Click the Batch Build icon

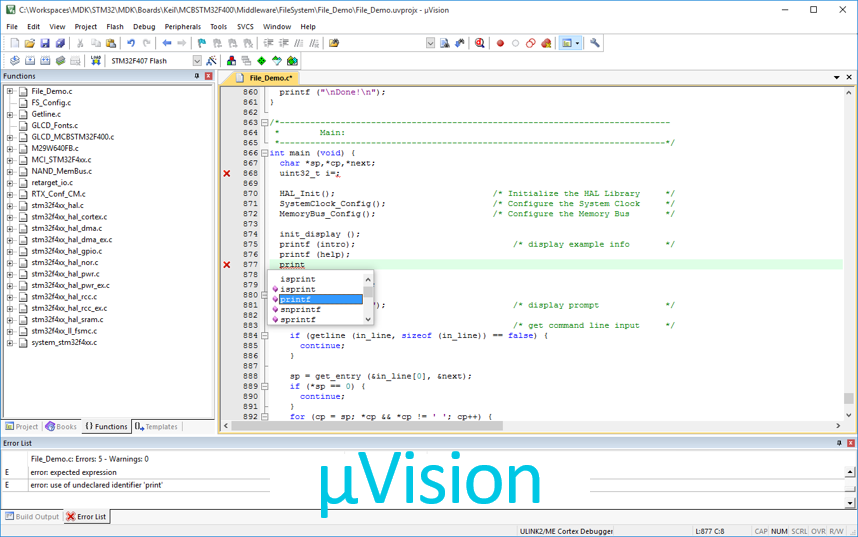pos(60,61)
